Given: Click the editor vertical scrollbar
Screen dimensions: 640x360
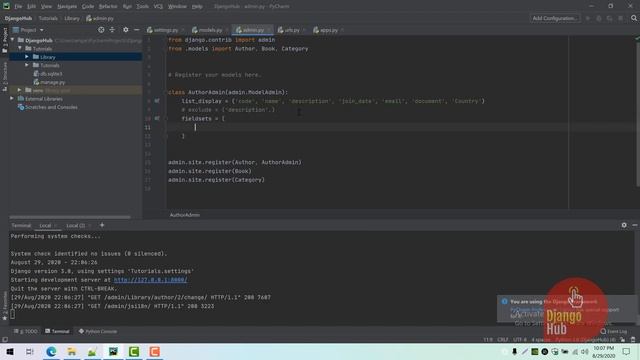Looking at the screenshot, I should click(x=638, y=114).
